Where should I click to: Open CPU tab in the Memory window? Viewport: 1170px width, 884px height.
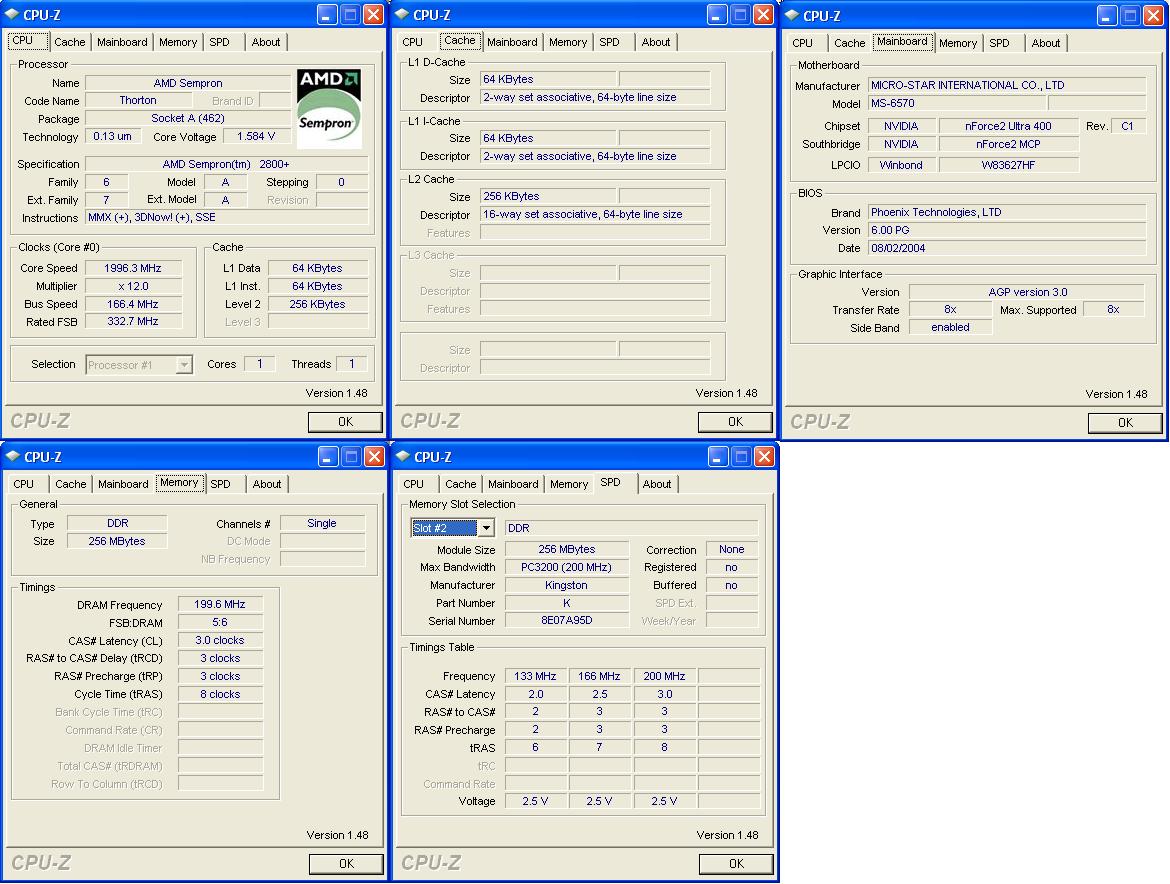coord(24,484)
